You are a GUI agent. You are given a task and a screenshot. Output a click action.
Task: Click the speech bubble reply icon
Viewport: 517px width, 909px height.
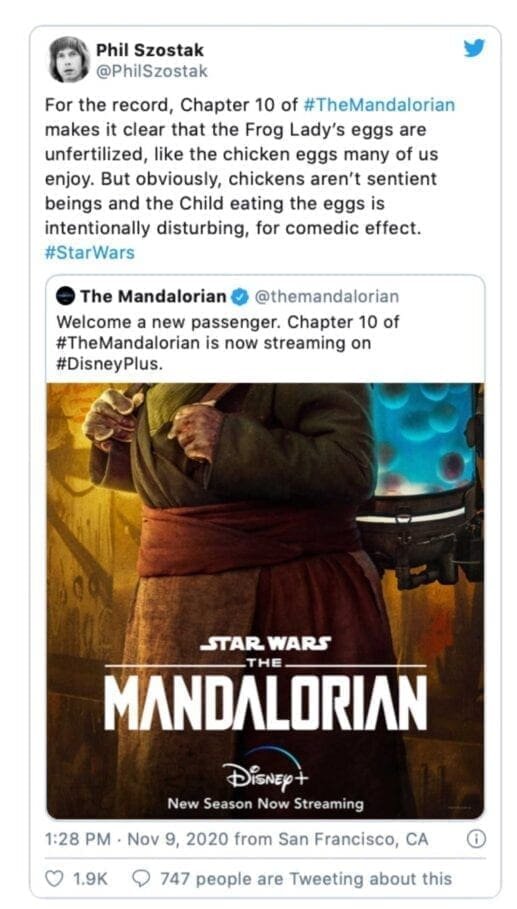pyautogui.click(x=141, y=878)
